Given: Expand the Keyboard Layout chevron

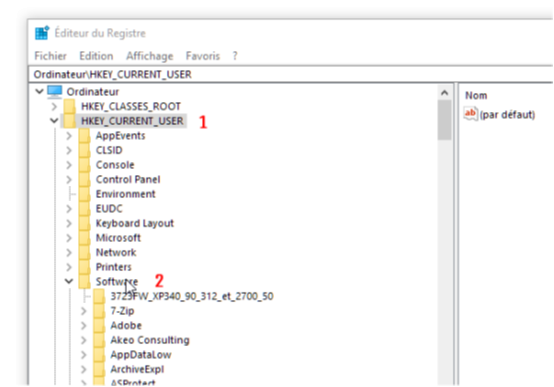Looking at the screenshot, I should pyautogui.click(x=69, y=223).
